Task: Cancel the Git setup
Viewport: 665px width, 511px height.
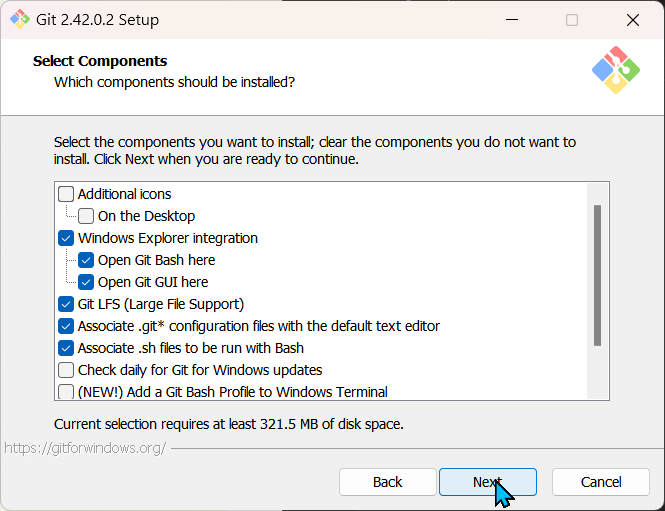Action: click(x=601, y=482)
